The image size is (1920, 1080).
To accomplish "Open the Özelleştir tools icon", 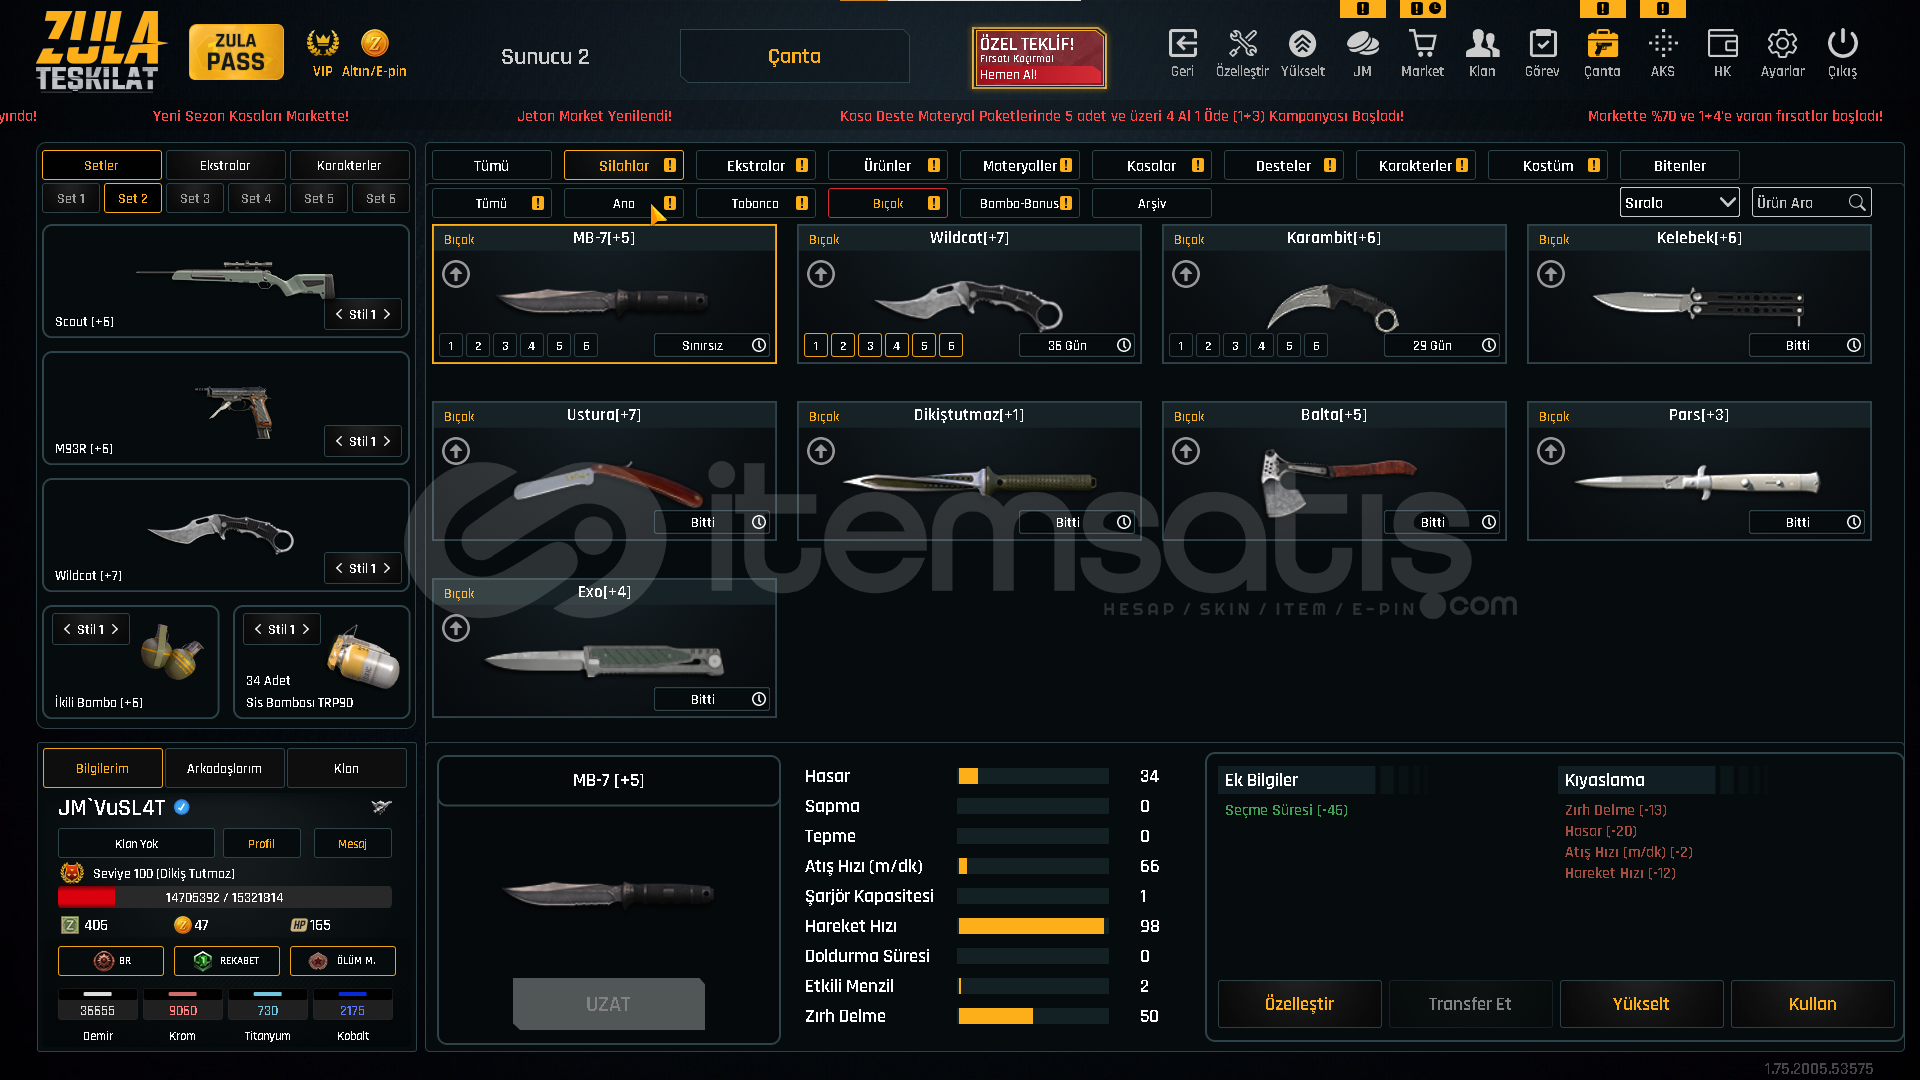I will point(1242,44).
